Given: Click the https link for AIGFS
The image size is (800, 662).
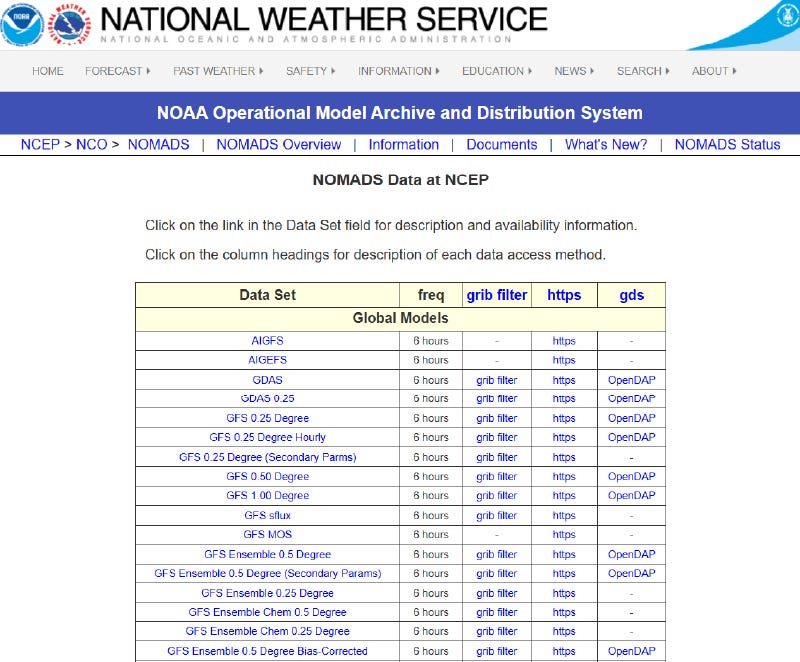Looking at the screenshot, I should pos(564,341).
